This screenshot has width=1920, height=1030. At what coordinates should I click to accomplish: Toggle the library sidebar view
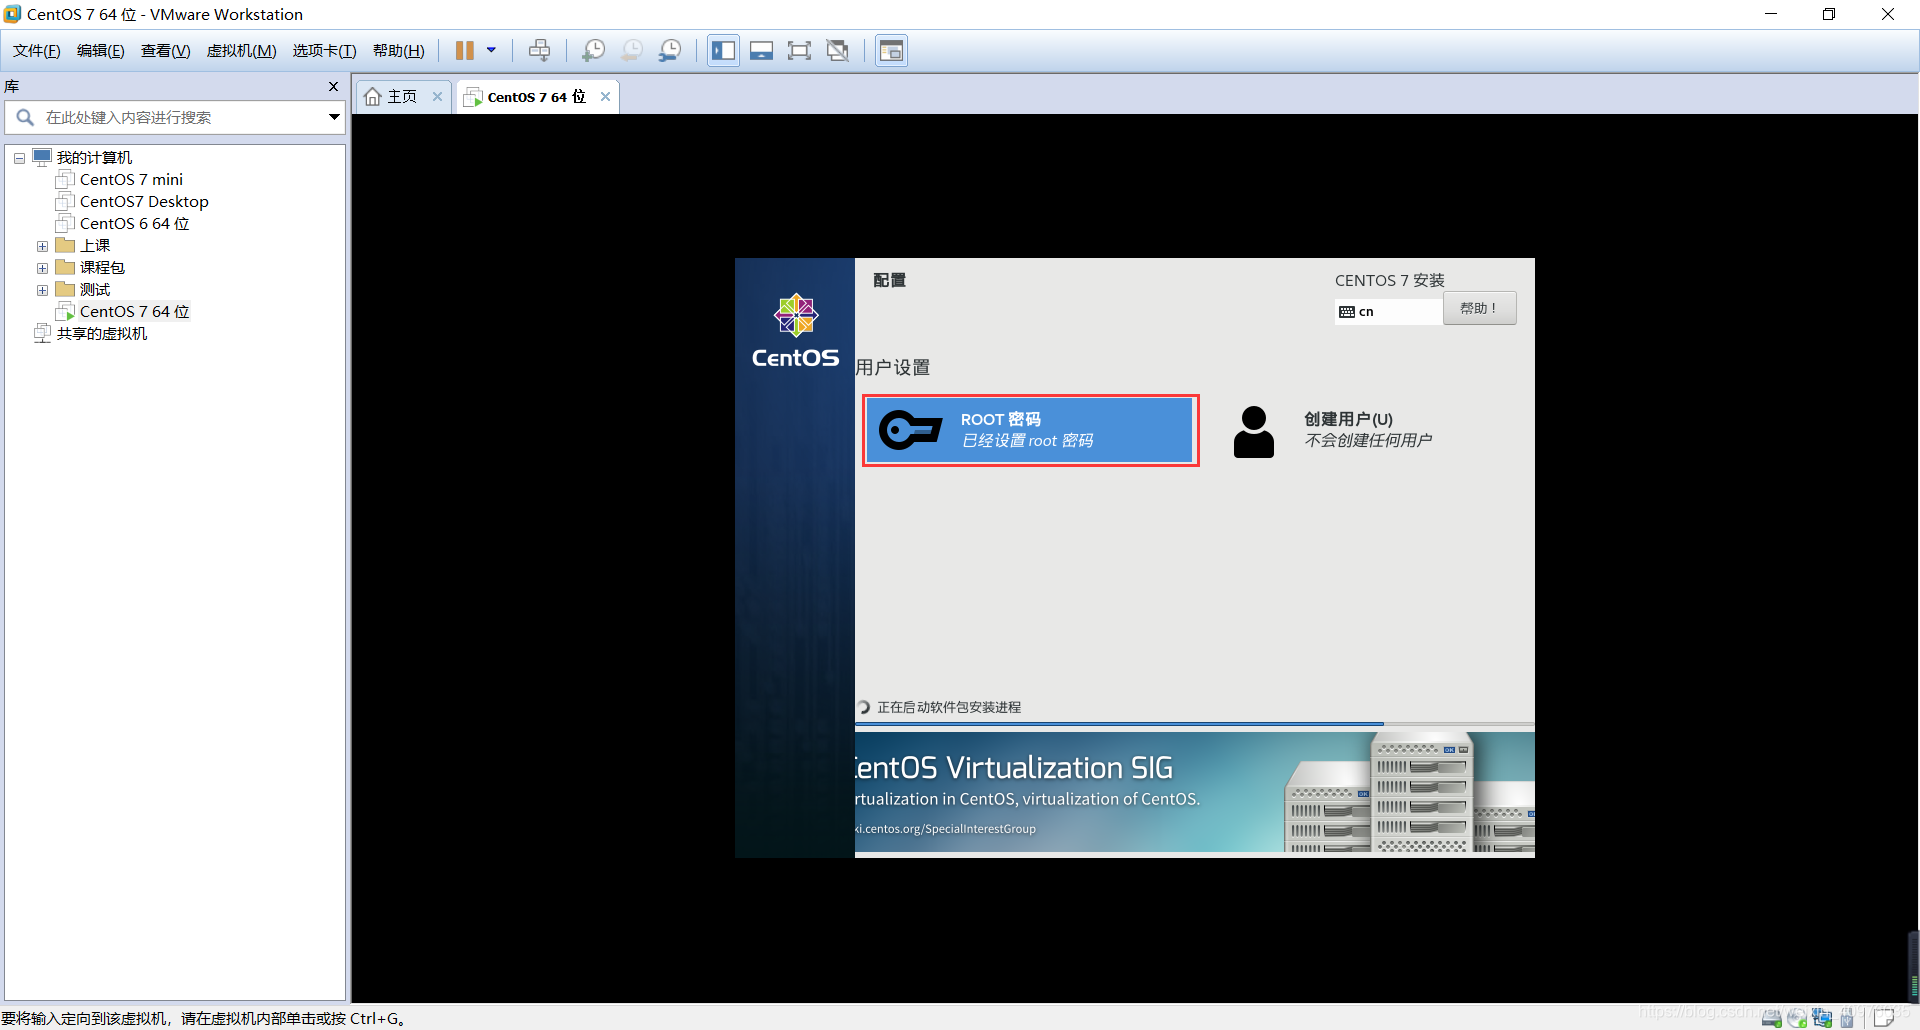723,50
